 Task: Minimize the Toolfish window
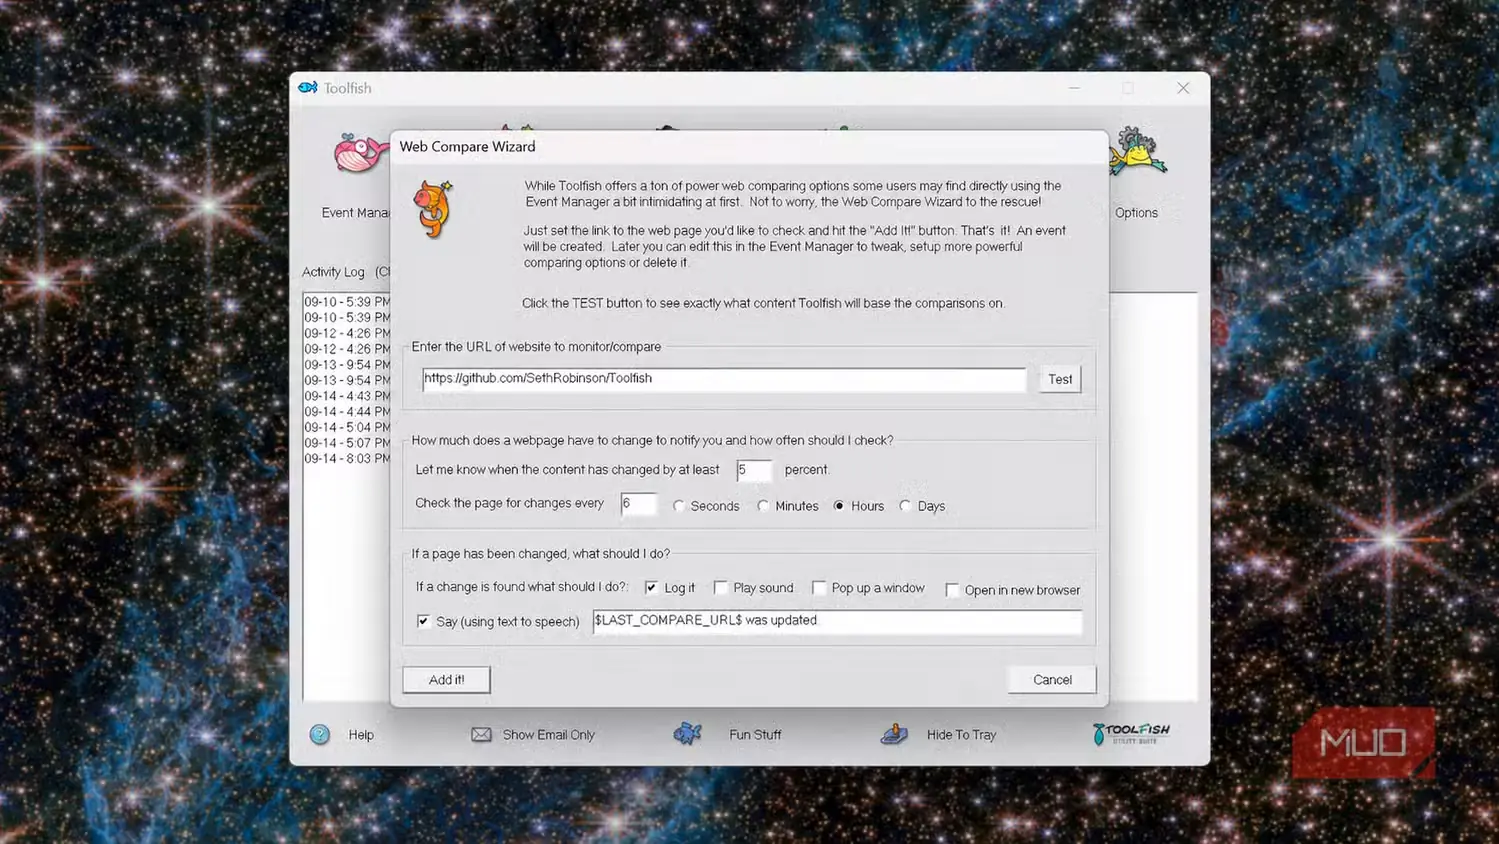(x=1074, y=88)
